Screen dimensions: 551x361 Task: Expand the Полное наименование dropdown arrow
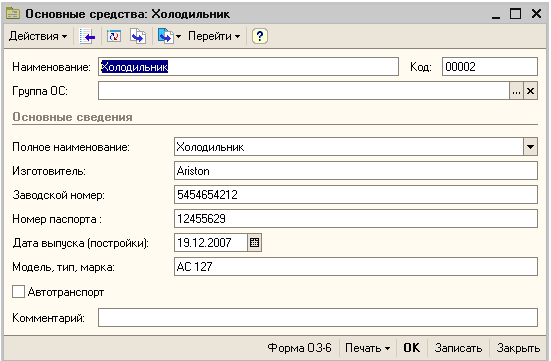(530, 147)
